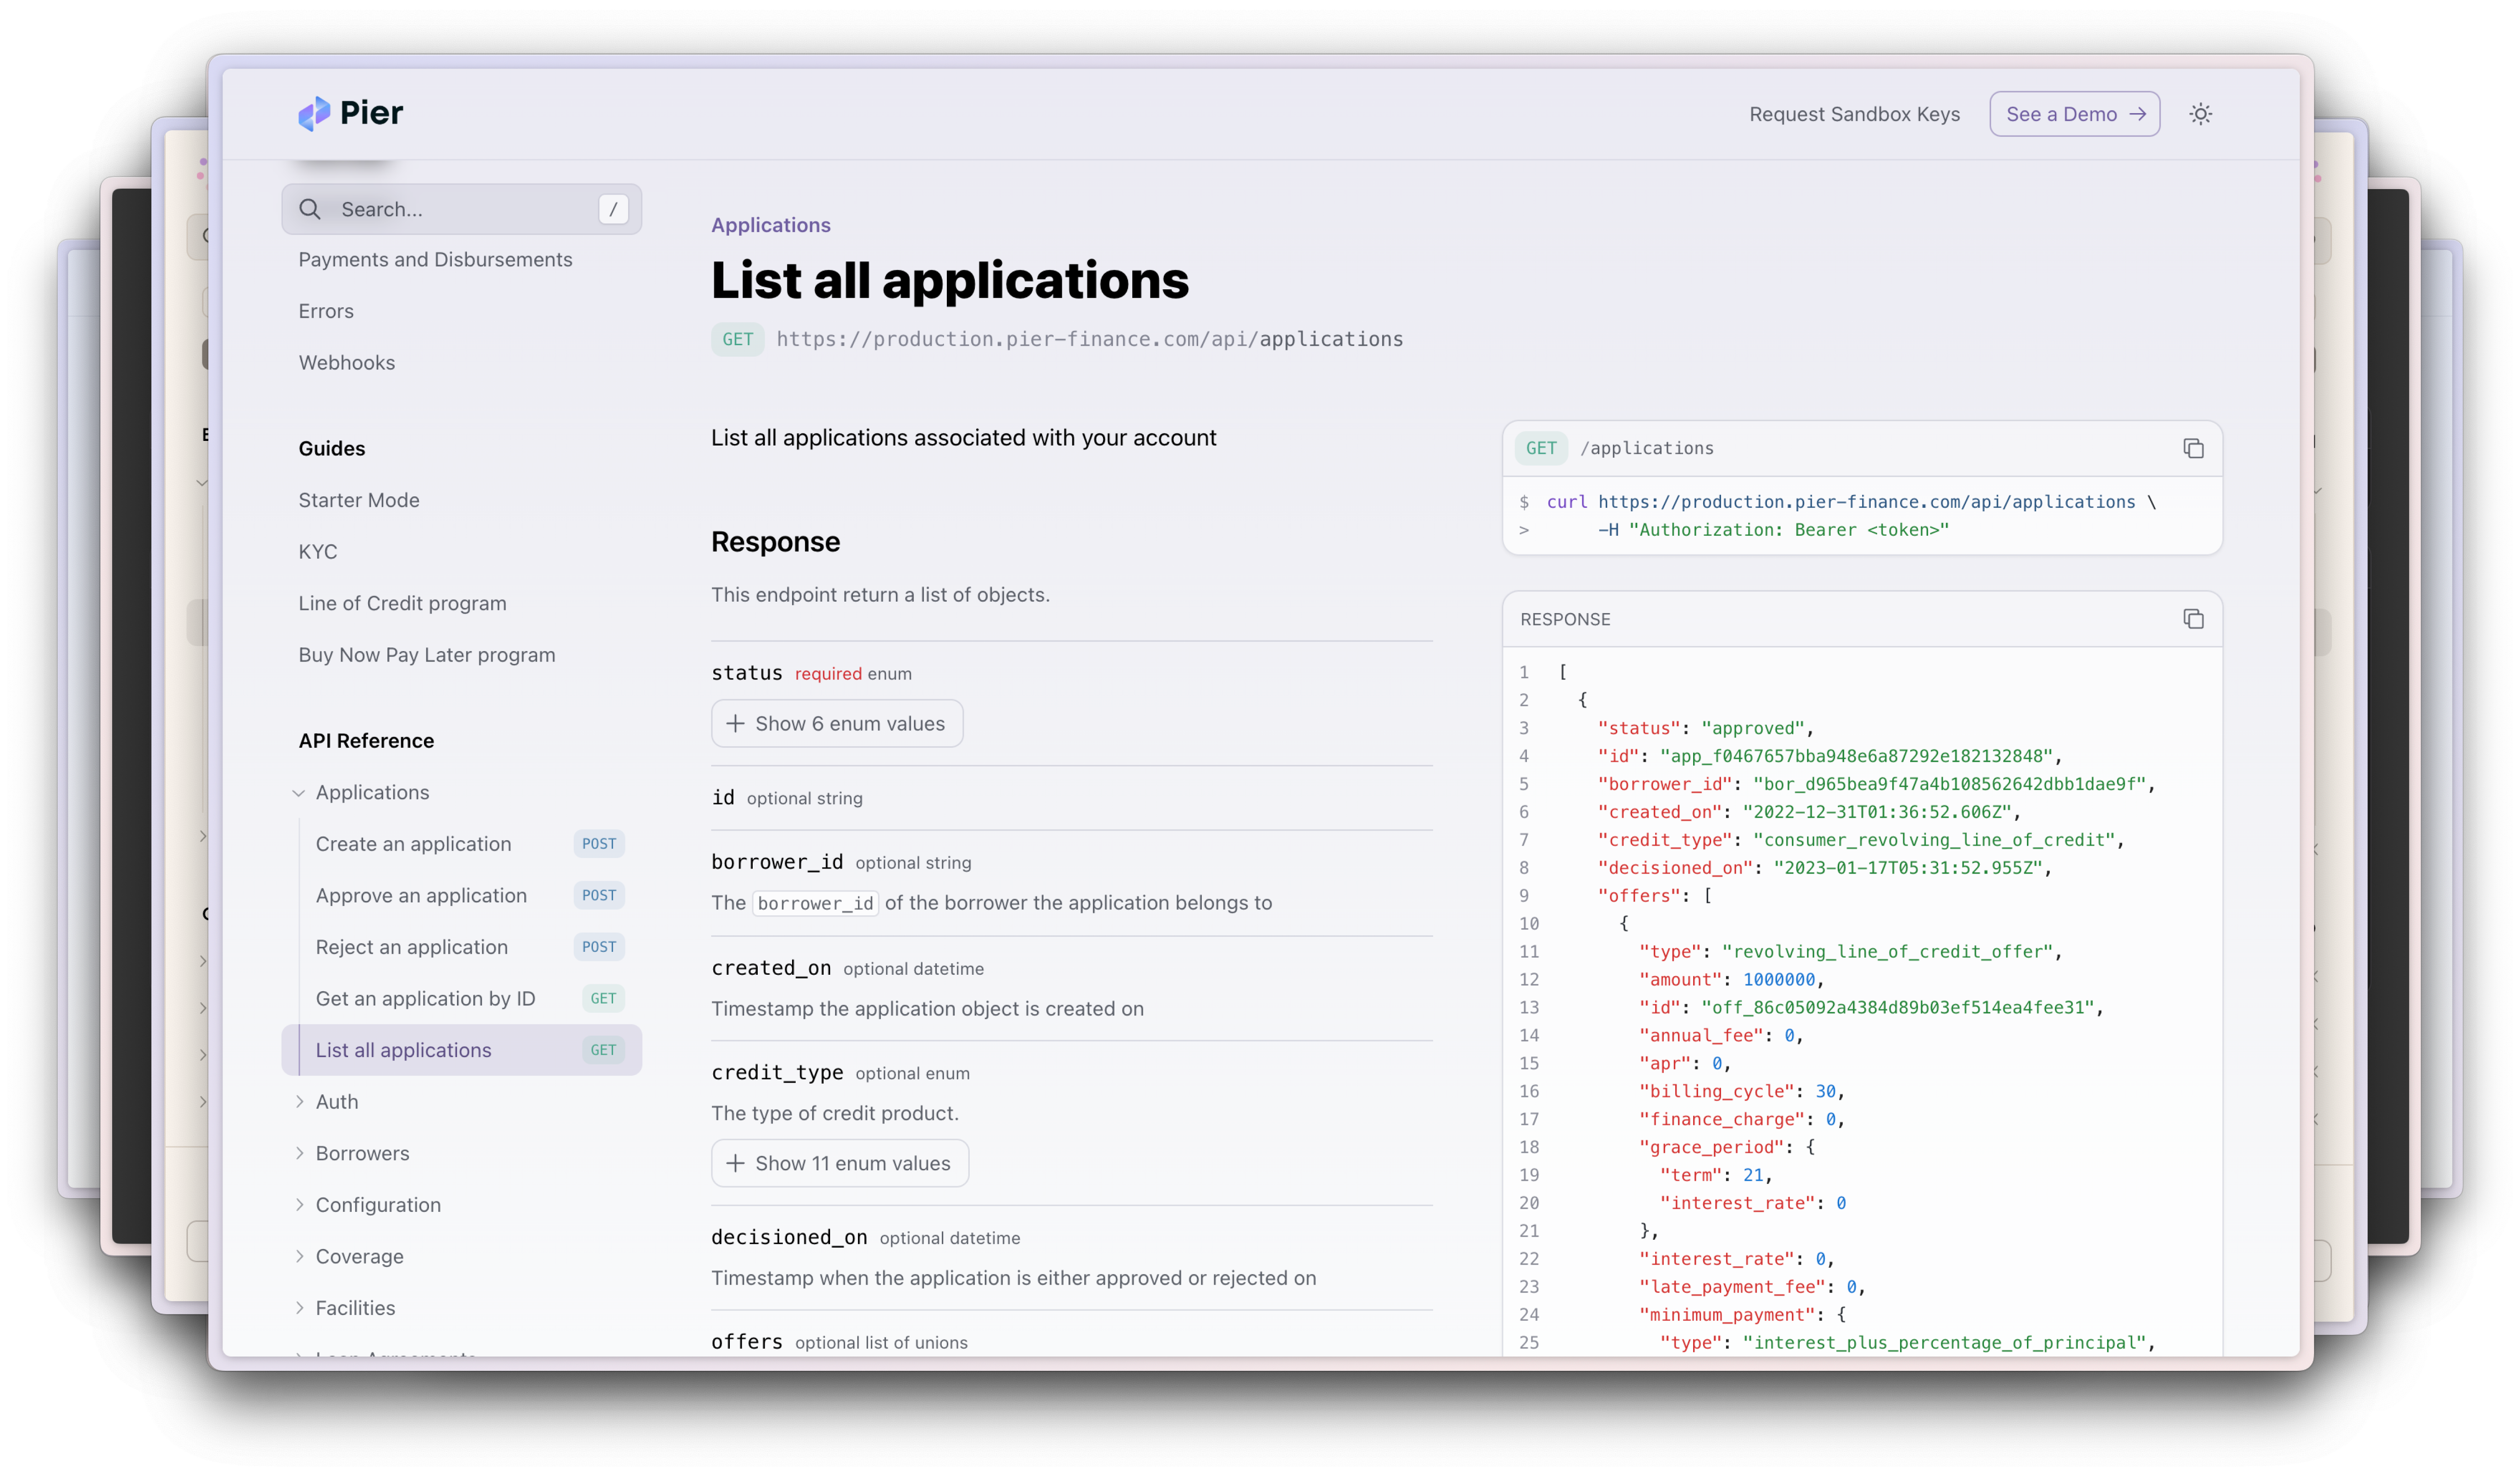Open the Line of Credit program guide
The image size is (2520, 1477).
[x=402, y=602]
